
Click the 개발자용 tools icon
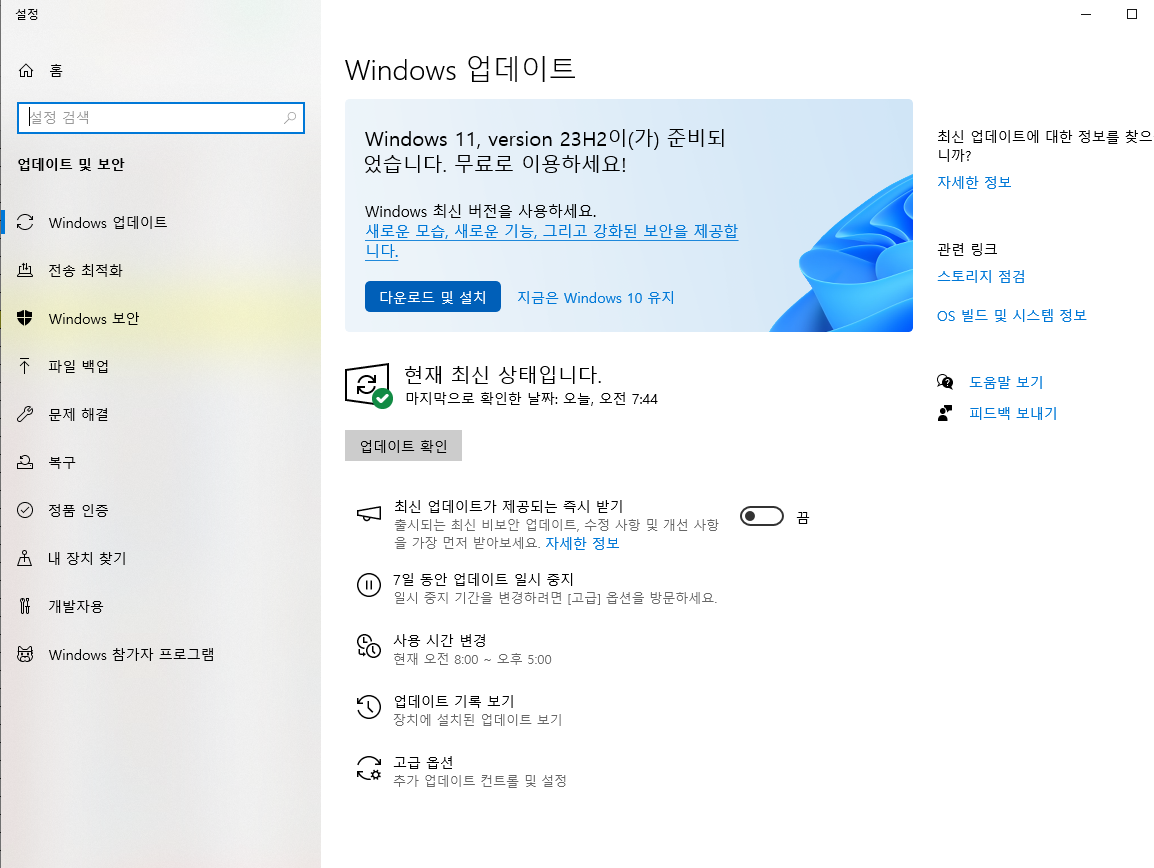(x=25, y=606)
